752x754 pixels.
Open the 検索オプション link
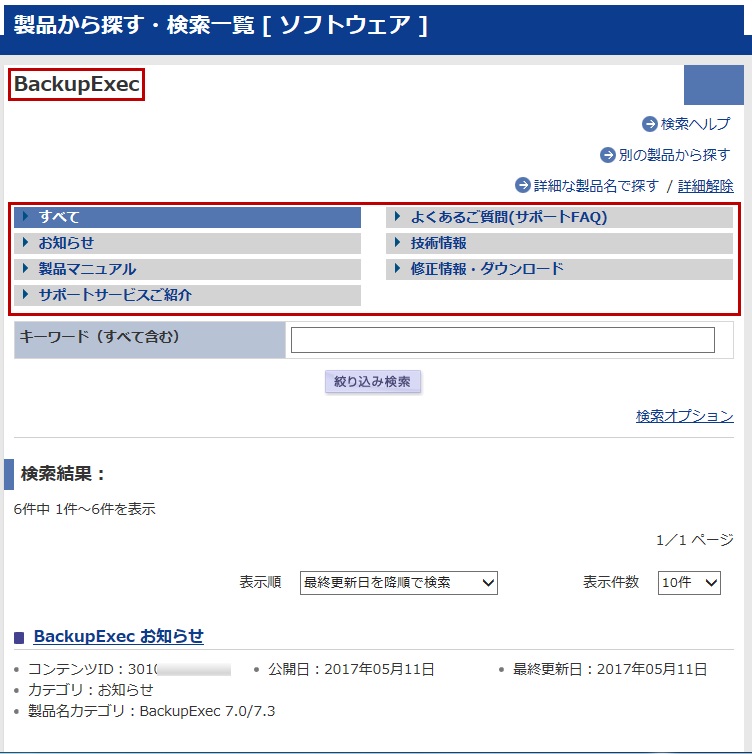(685, 416)
